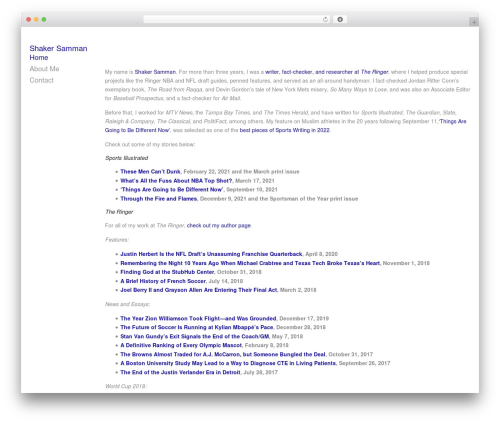Open a new tab with plus button
500x423 pixels.
[474, 22]
